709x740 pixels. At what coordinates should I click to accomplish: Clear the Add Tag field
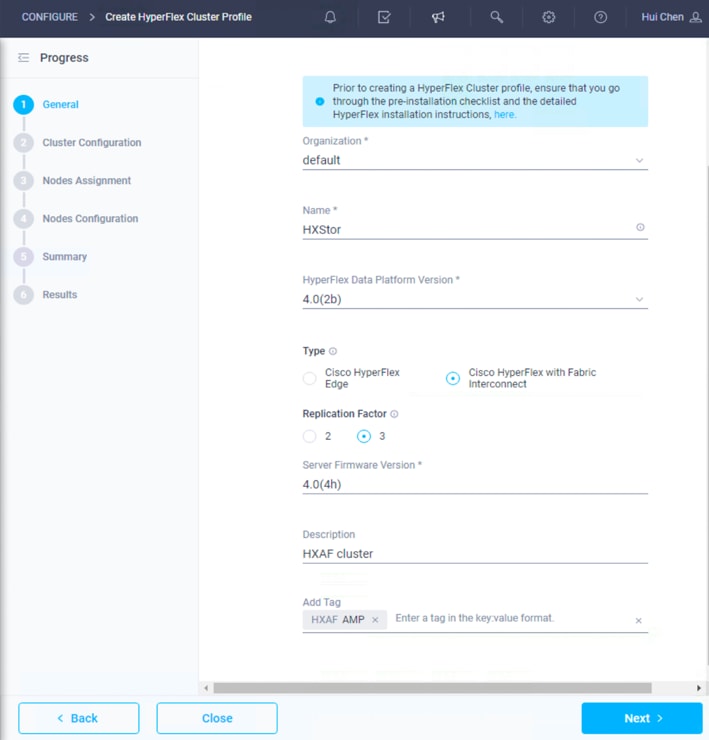point(638,621)
